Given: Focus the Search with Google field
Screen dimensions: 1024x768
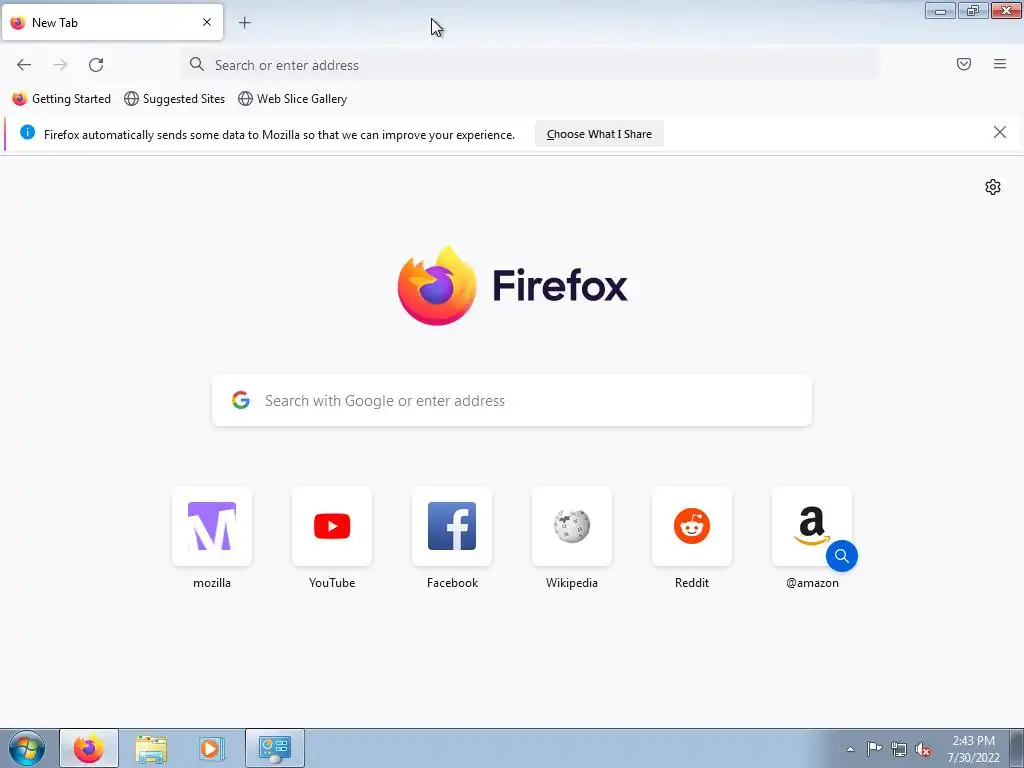Looking at the screenshot, I should pos(512,400).
